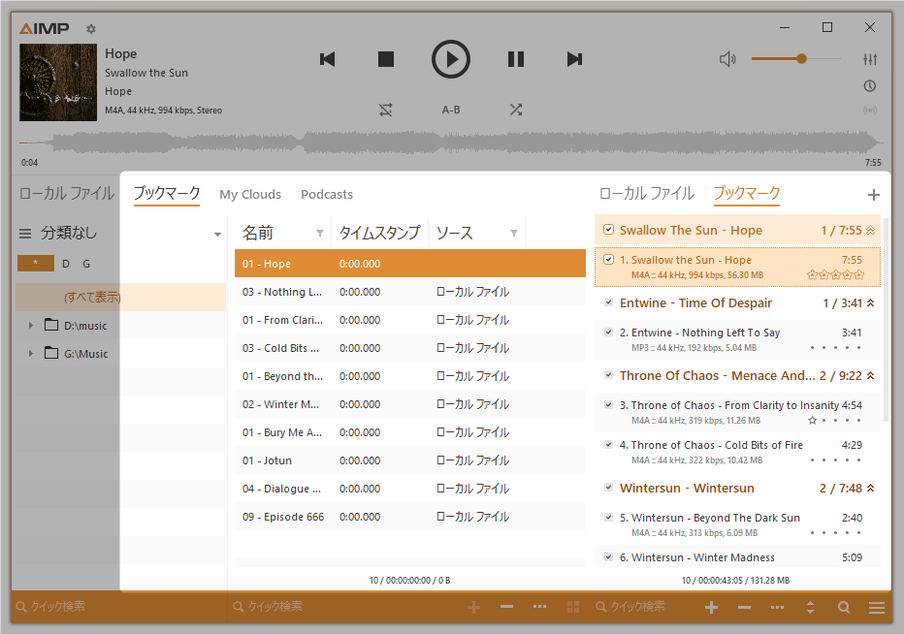The image size is (904, 634).
Task: Add files to playlist plus button
Action: coord(711,607)
